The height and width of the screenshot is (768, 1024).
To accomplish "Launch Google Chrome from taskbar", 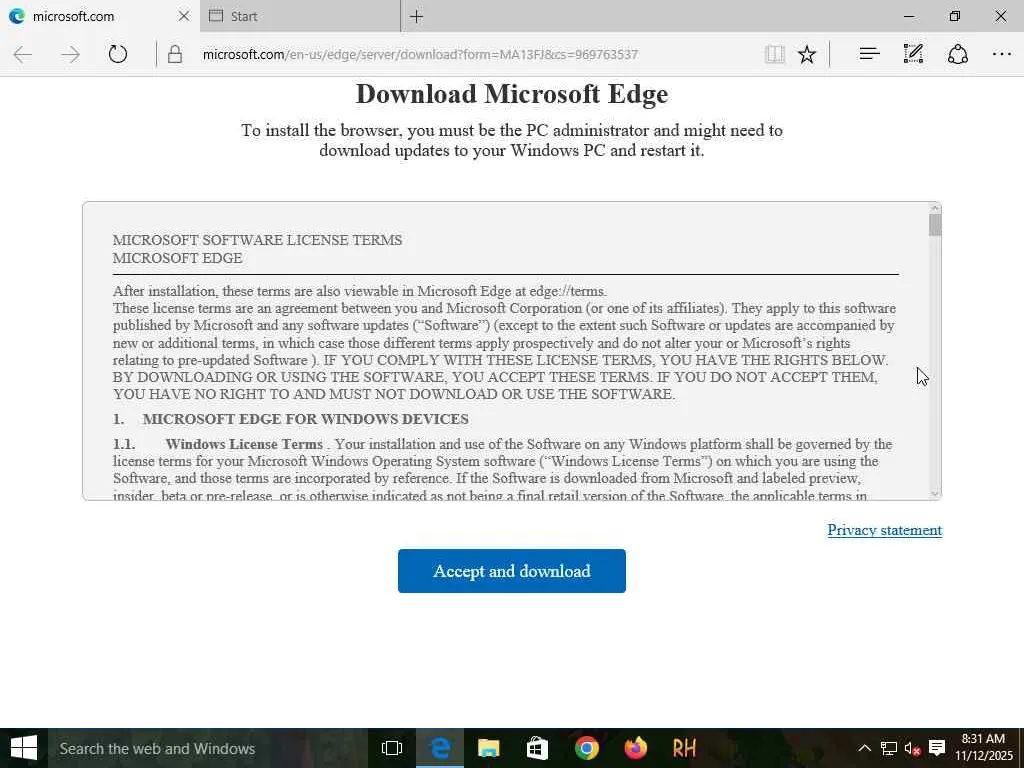I will 586,748.
